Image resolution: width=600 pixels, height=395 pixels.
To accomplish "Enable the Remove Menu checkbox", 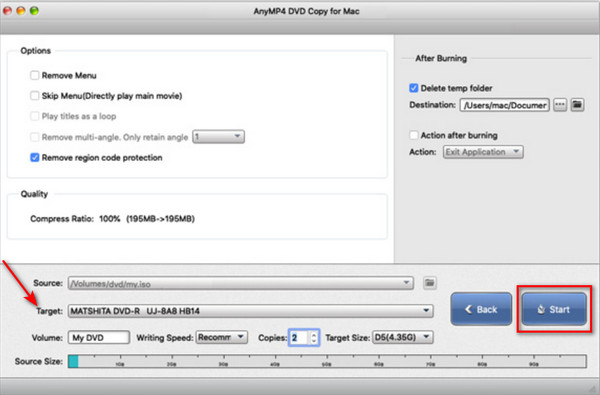I will (34, 75).
